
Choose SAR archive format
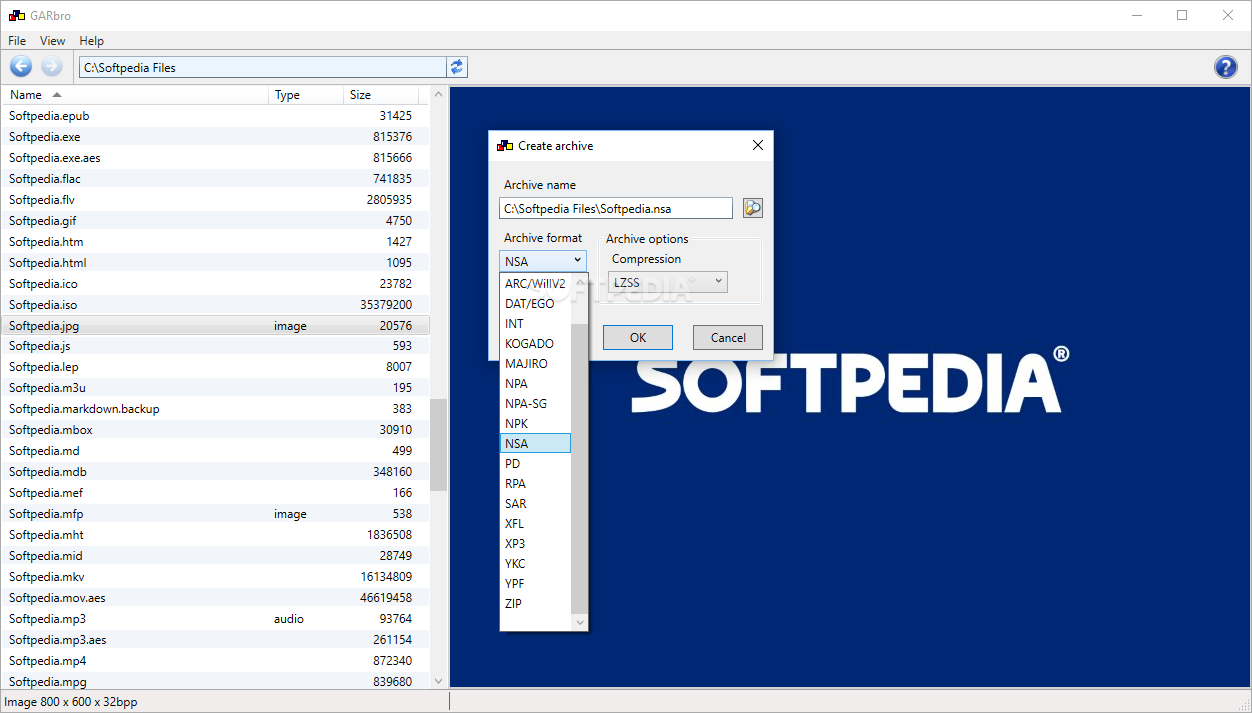(535, 503)
